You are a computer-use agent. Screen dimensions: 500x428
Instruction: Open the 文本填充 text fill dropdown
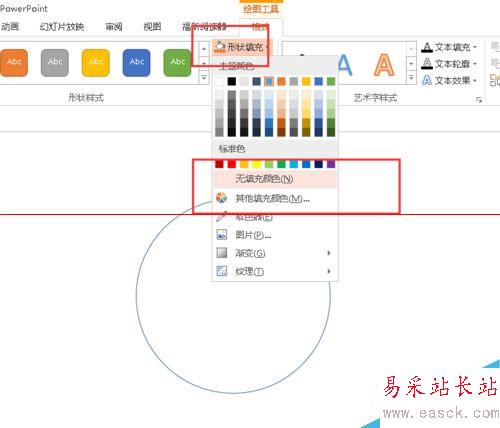tap(449, 47)
